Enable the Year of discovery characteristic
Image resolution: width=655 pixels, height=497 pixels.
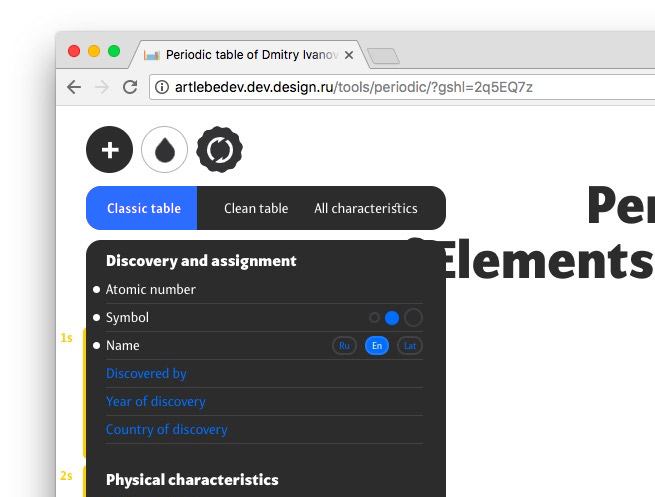tap(155, 402)
